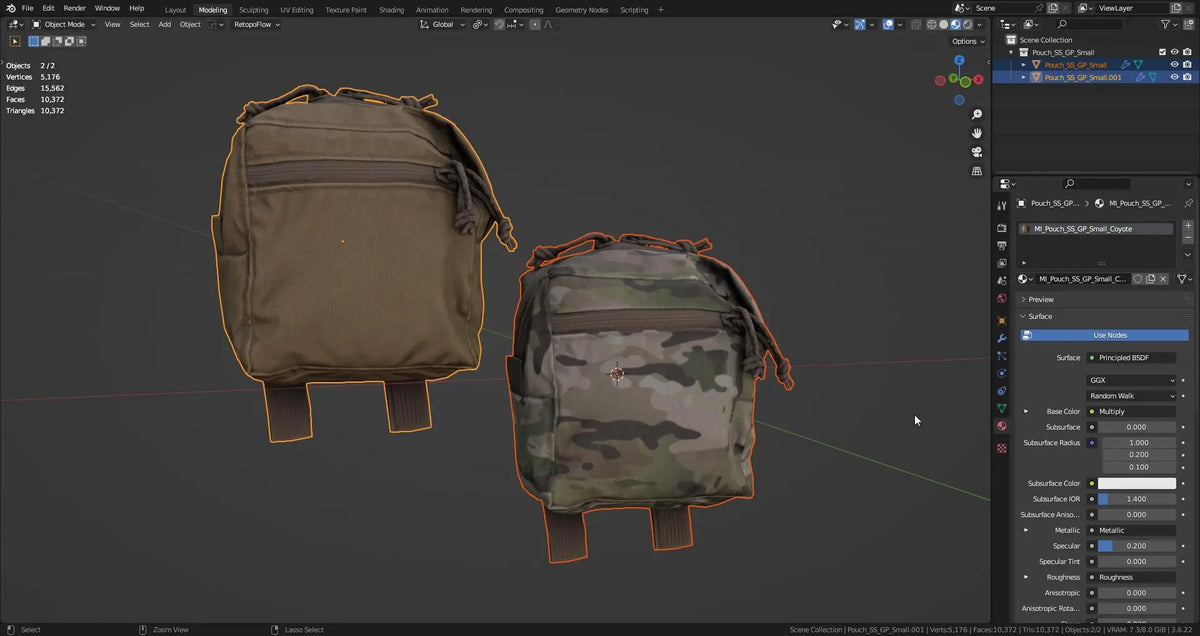Switch to the UV Editing workspace tab
This screenshot has height=636, width=1200.
pyautogui.click(x=297, y=9)
